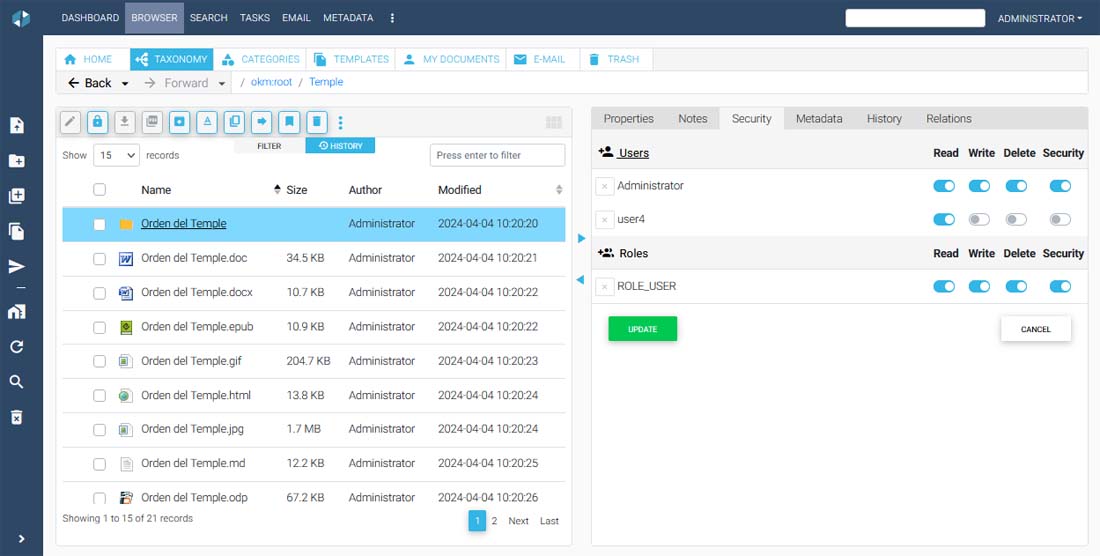Go to page 2 of records

coord(494,521)
